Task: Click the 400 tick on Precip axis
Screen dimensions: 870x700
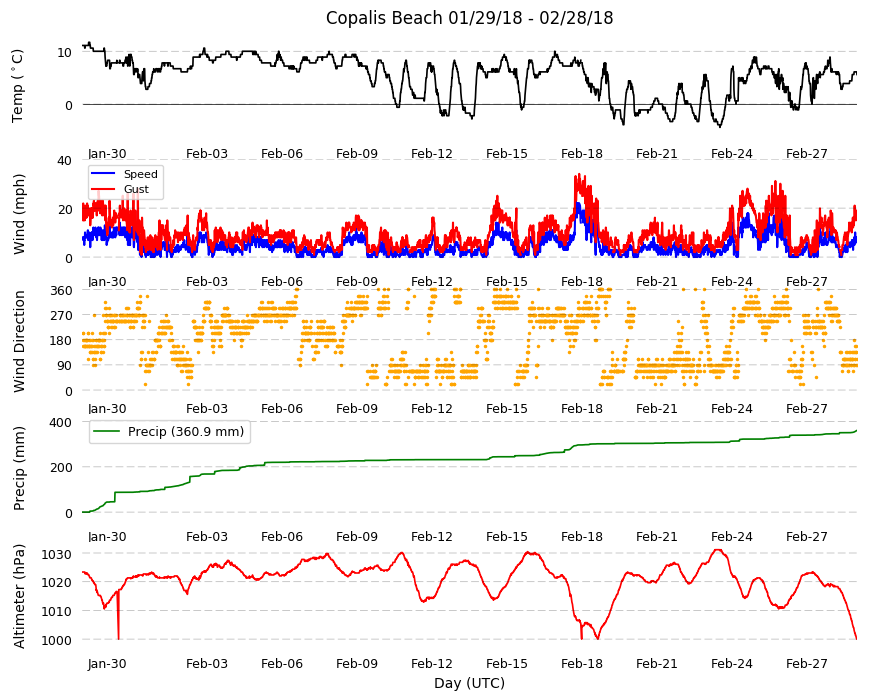Action: point(62,423)
